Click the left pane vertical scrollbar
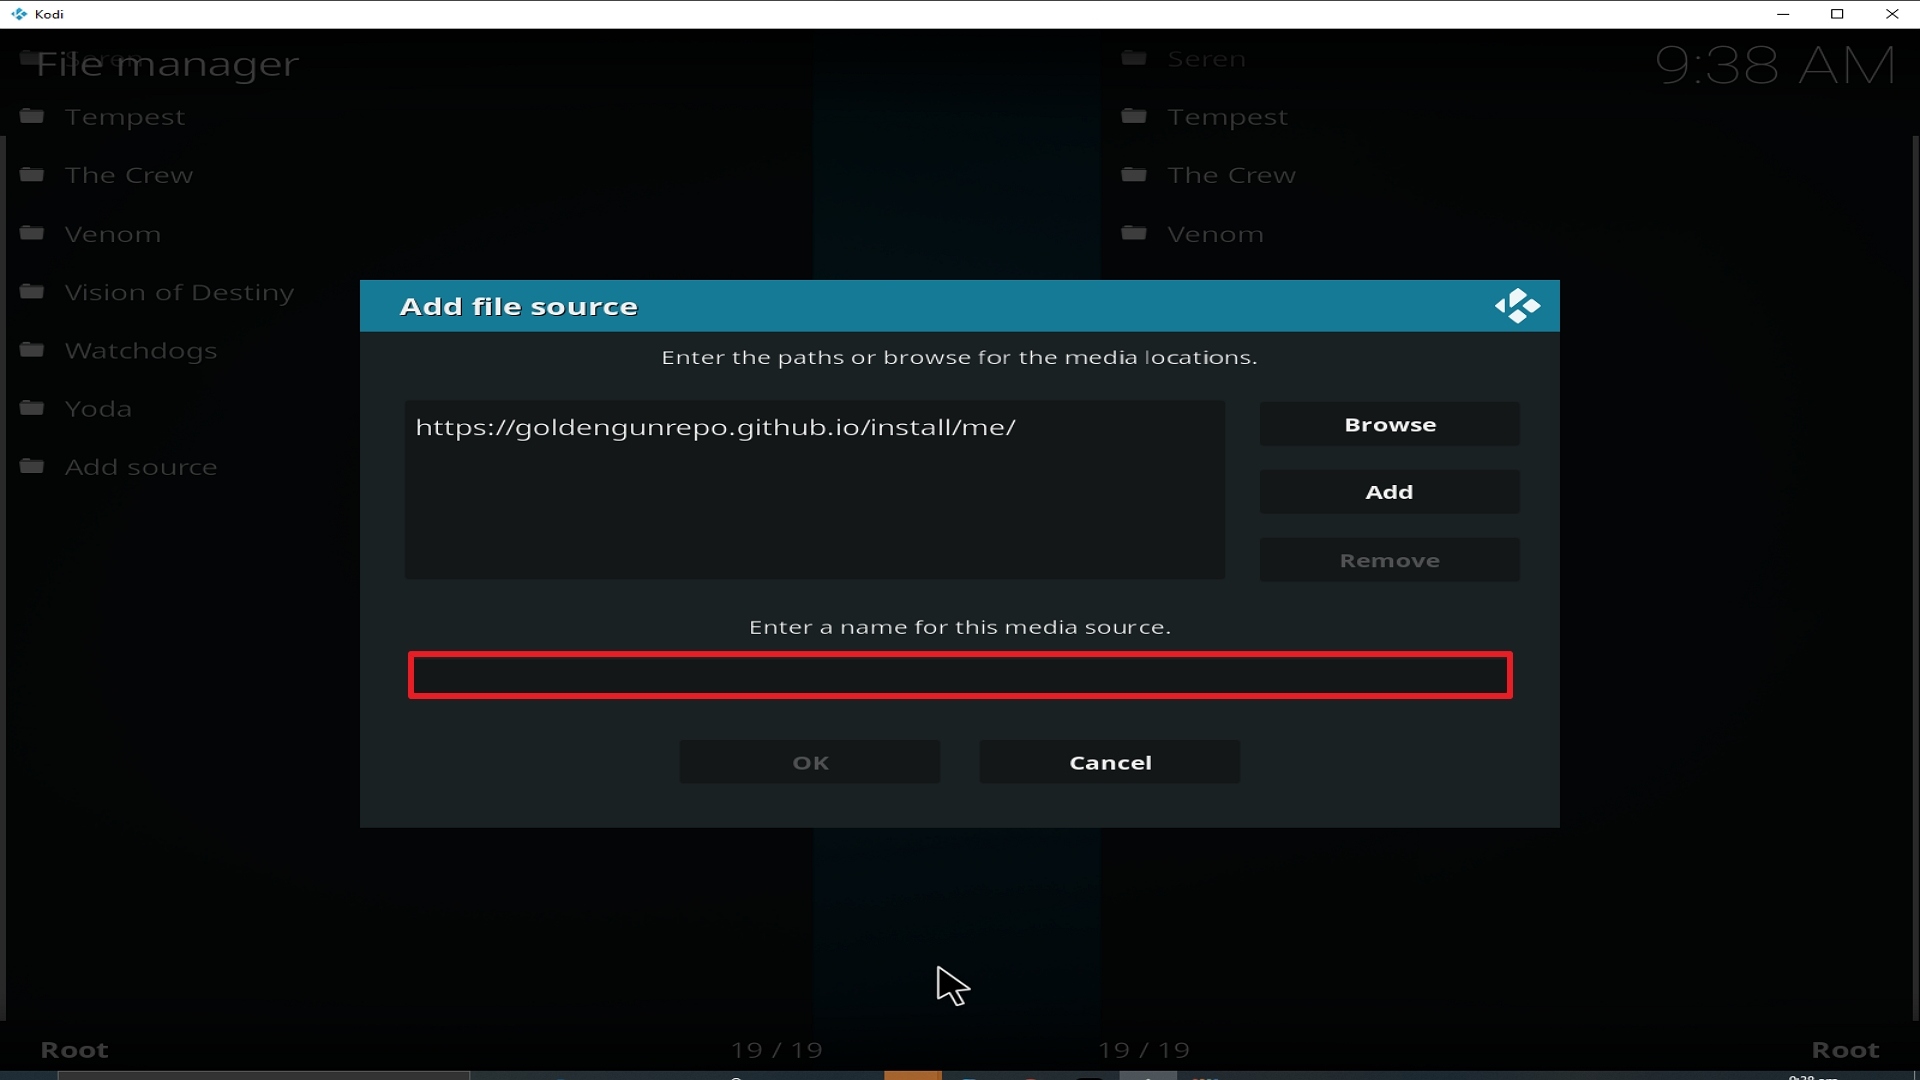1920x1080 pixels. pos(3,578)
